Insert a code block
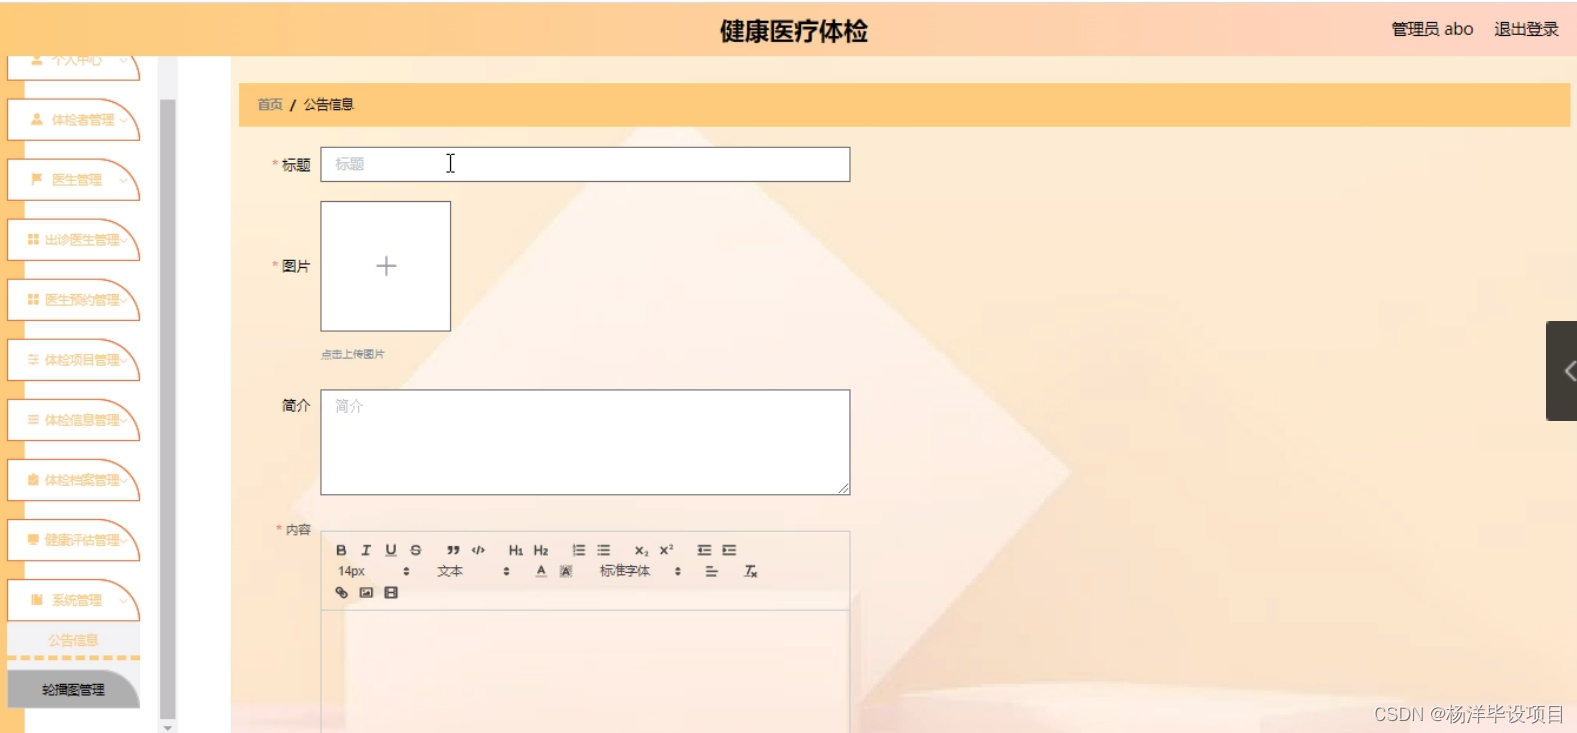The width and height of the screenshot is (1577, 733). (x=478, y=550)
